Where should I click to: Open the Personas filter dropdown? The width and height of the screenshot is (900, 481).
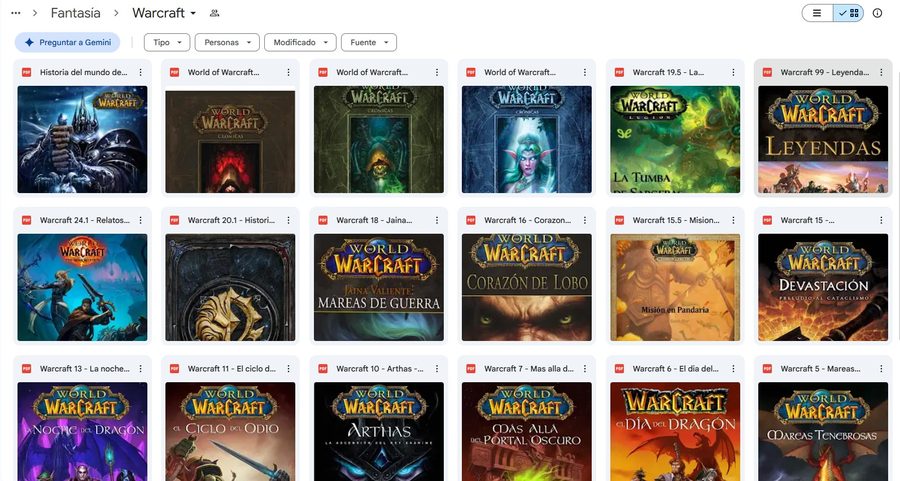[227, 42]
